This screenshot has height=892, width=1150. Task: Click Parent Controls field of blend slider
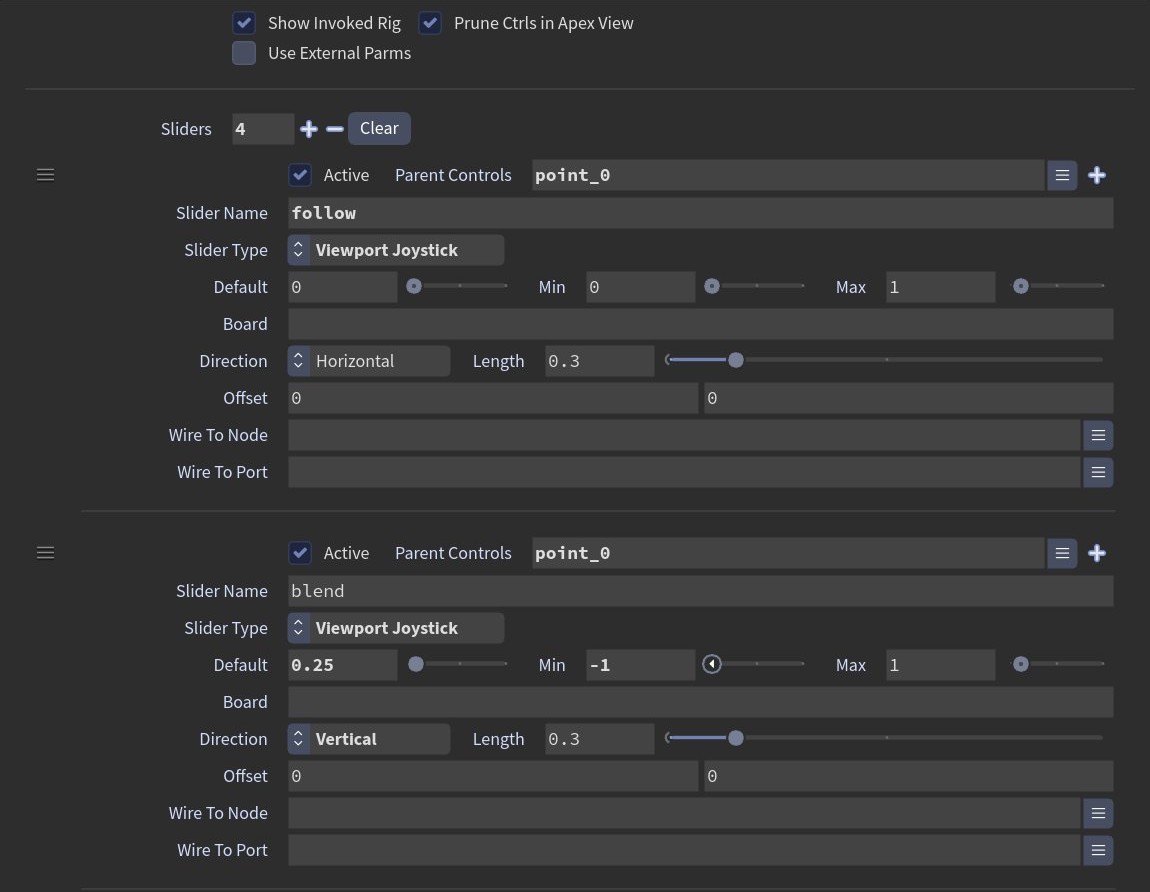coord(788,553)
